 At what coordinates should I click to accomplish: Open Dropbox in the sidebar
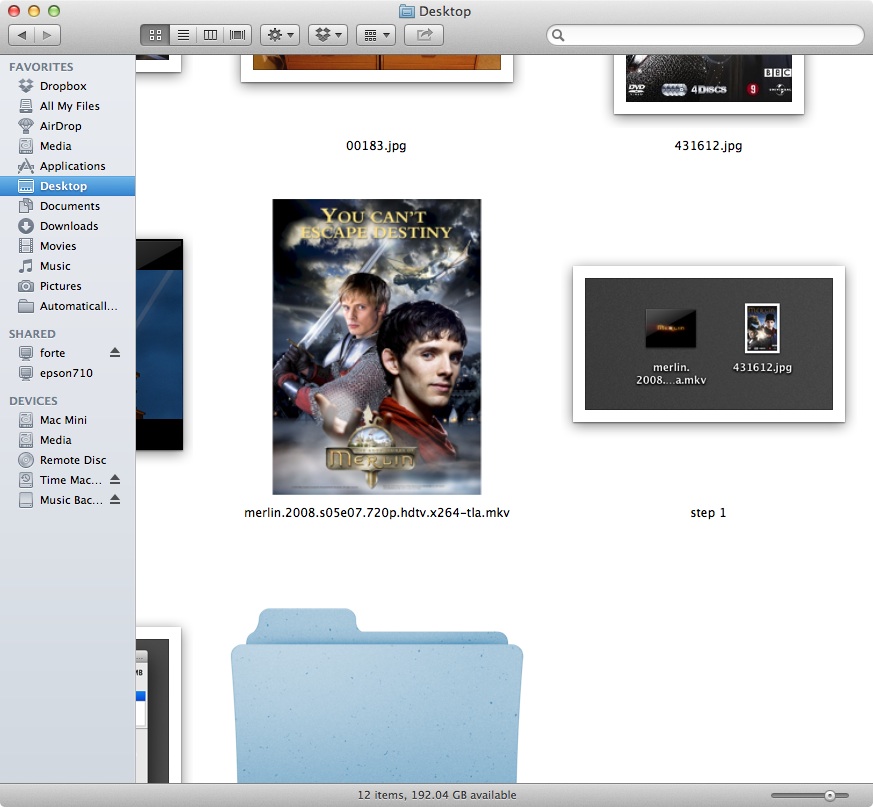67,86
